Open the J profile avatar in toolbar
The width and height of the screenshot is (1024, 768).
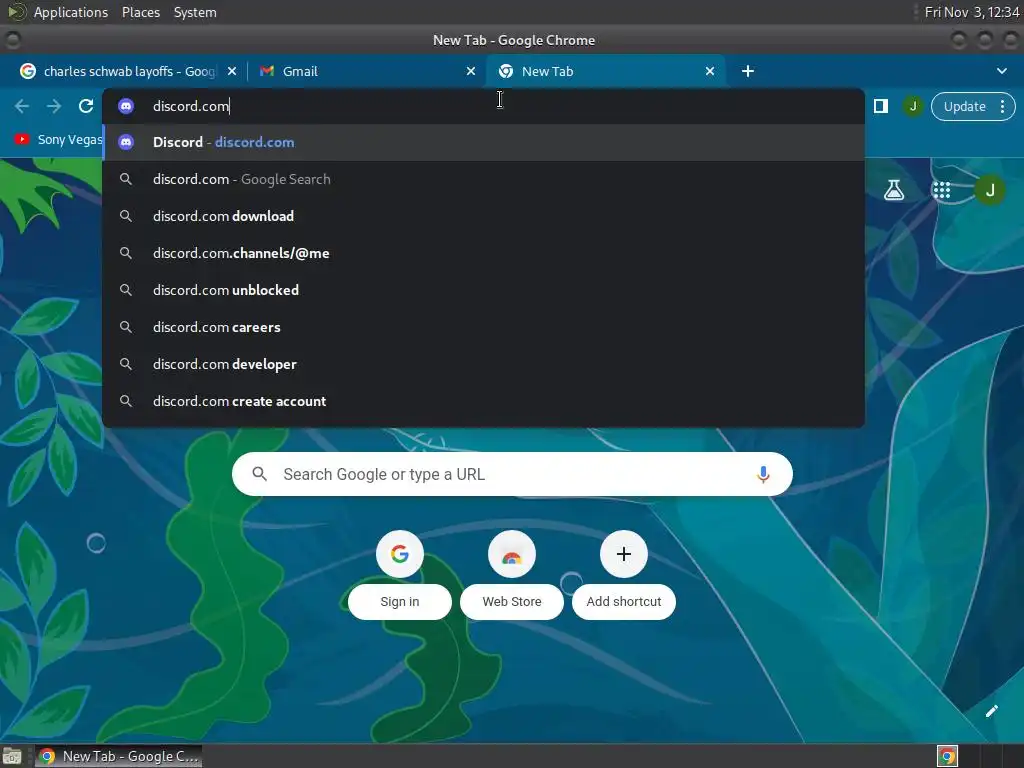coord(912,106)
